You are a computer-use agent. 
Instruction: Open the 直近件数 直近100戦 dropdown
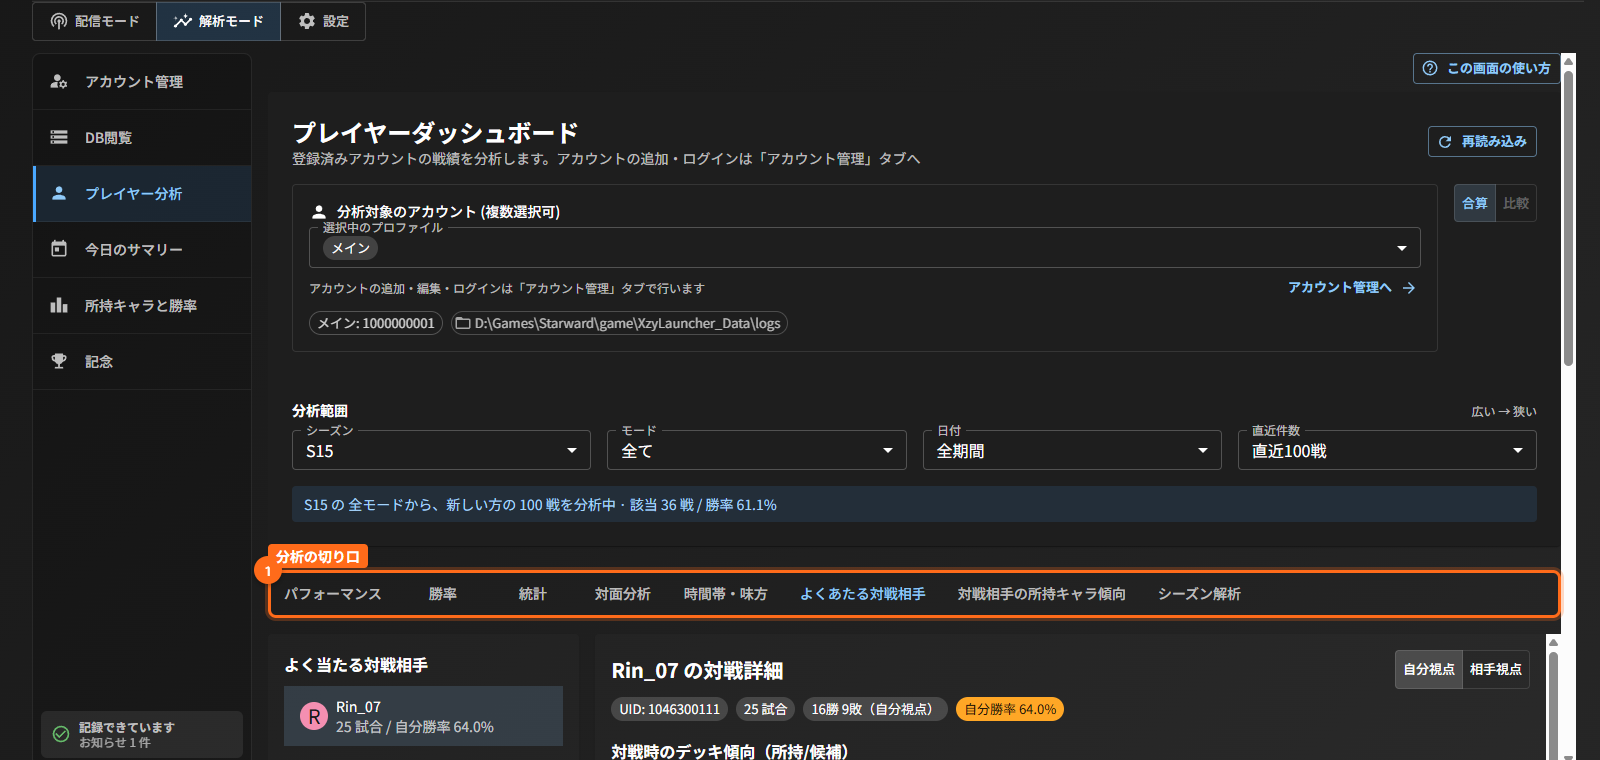tap(1387, 450)
